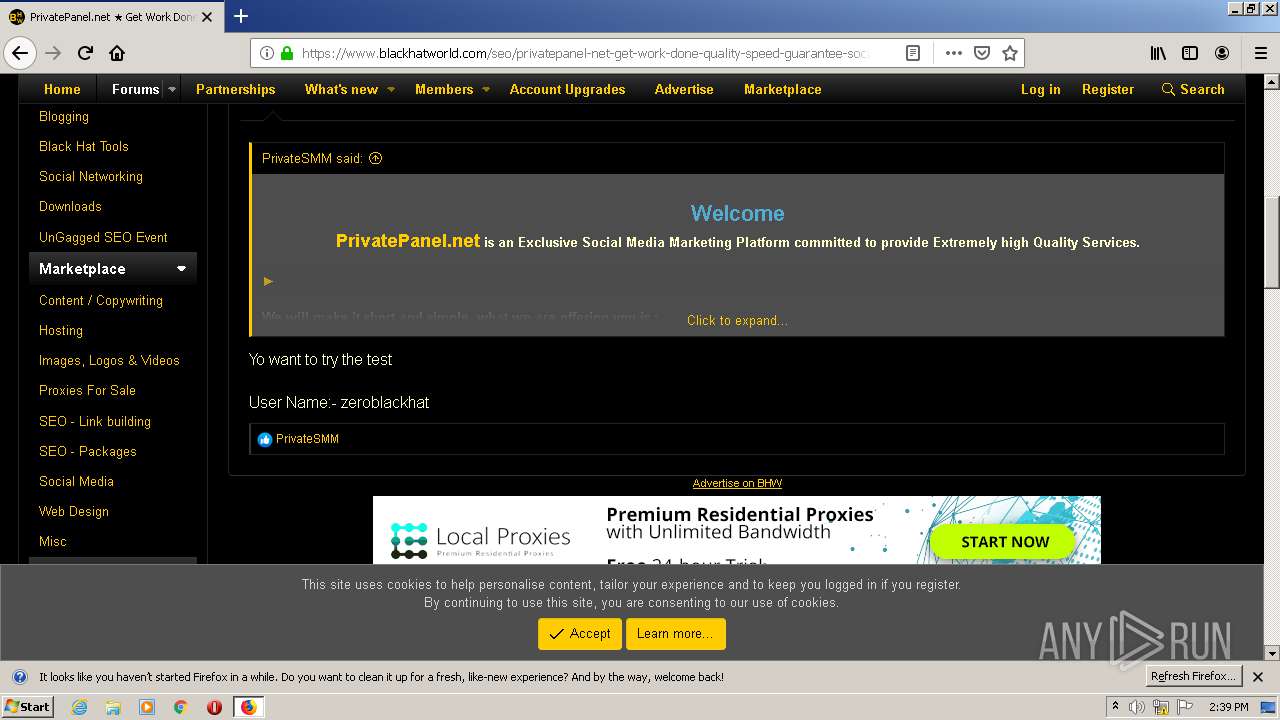Open the Advertise menu item

point(684,89)
